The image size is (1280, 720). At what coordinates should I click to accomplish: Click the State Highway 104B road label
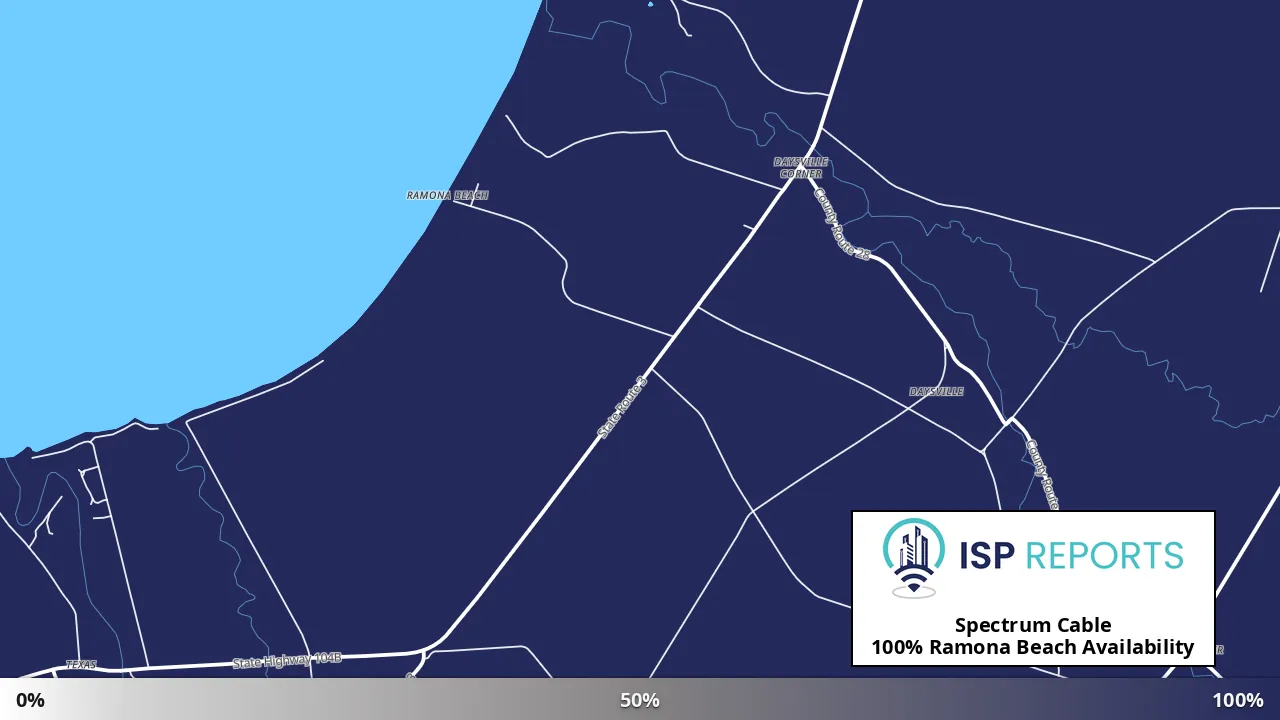click(287, 661)
